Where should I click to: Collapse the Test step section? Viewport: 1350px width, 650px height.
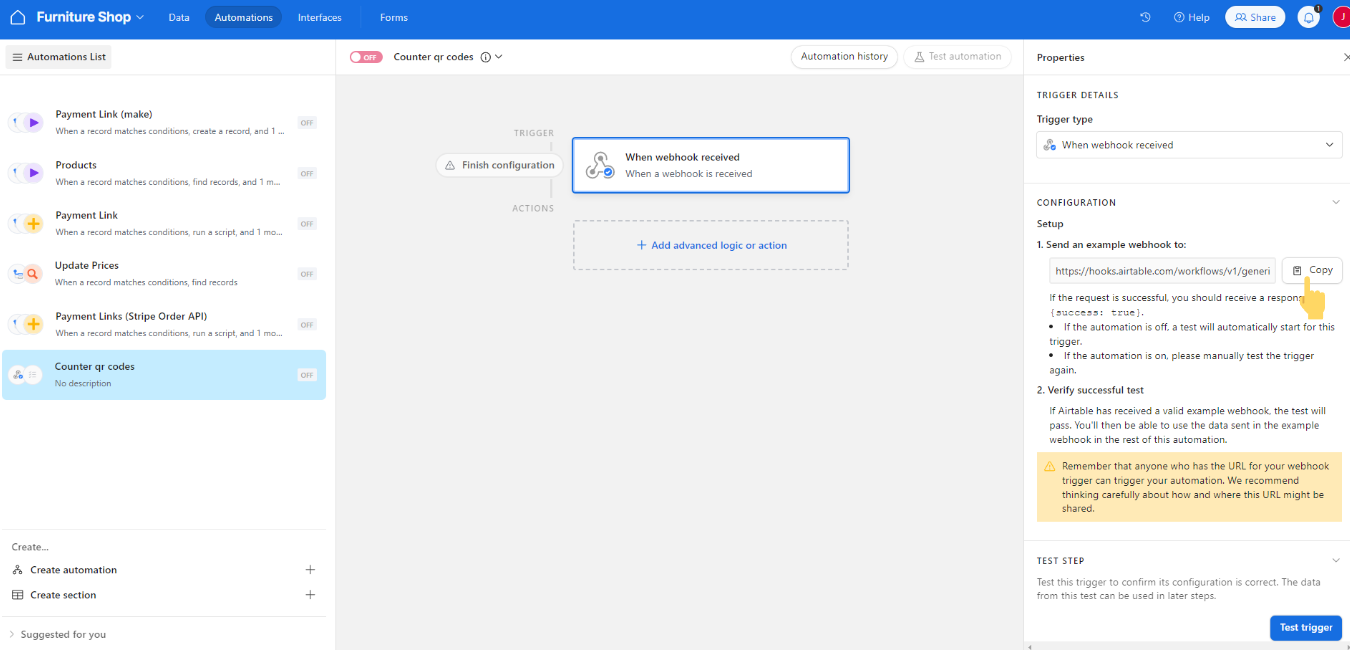(x=1335, y=561)
